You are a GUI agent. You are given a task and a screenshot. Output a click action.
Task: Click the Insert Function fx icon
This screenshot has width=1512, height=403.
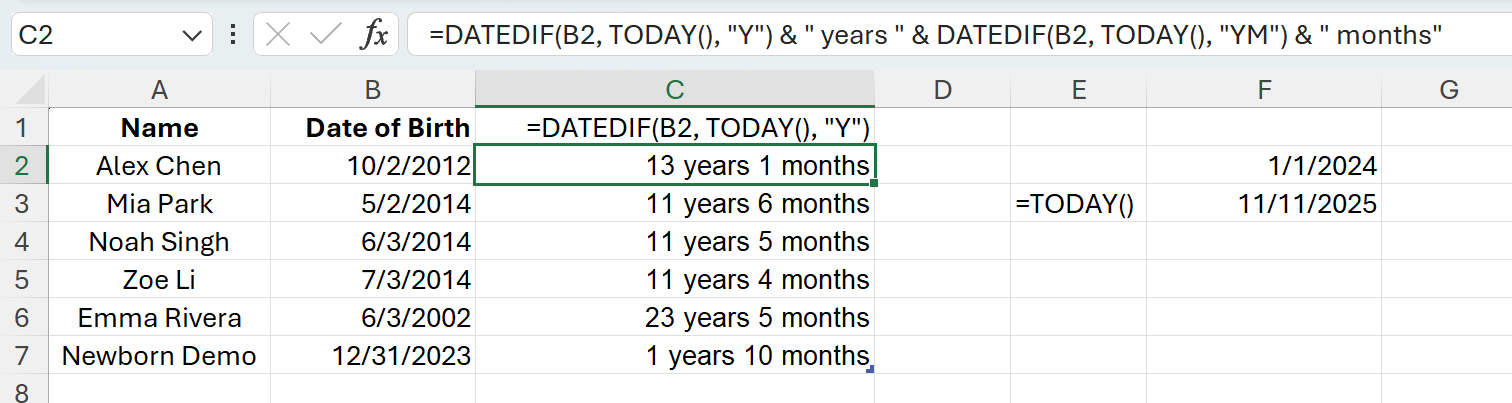374,35
